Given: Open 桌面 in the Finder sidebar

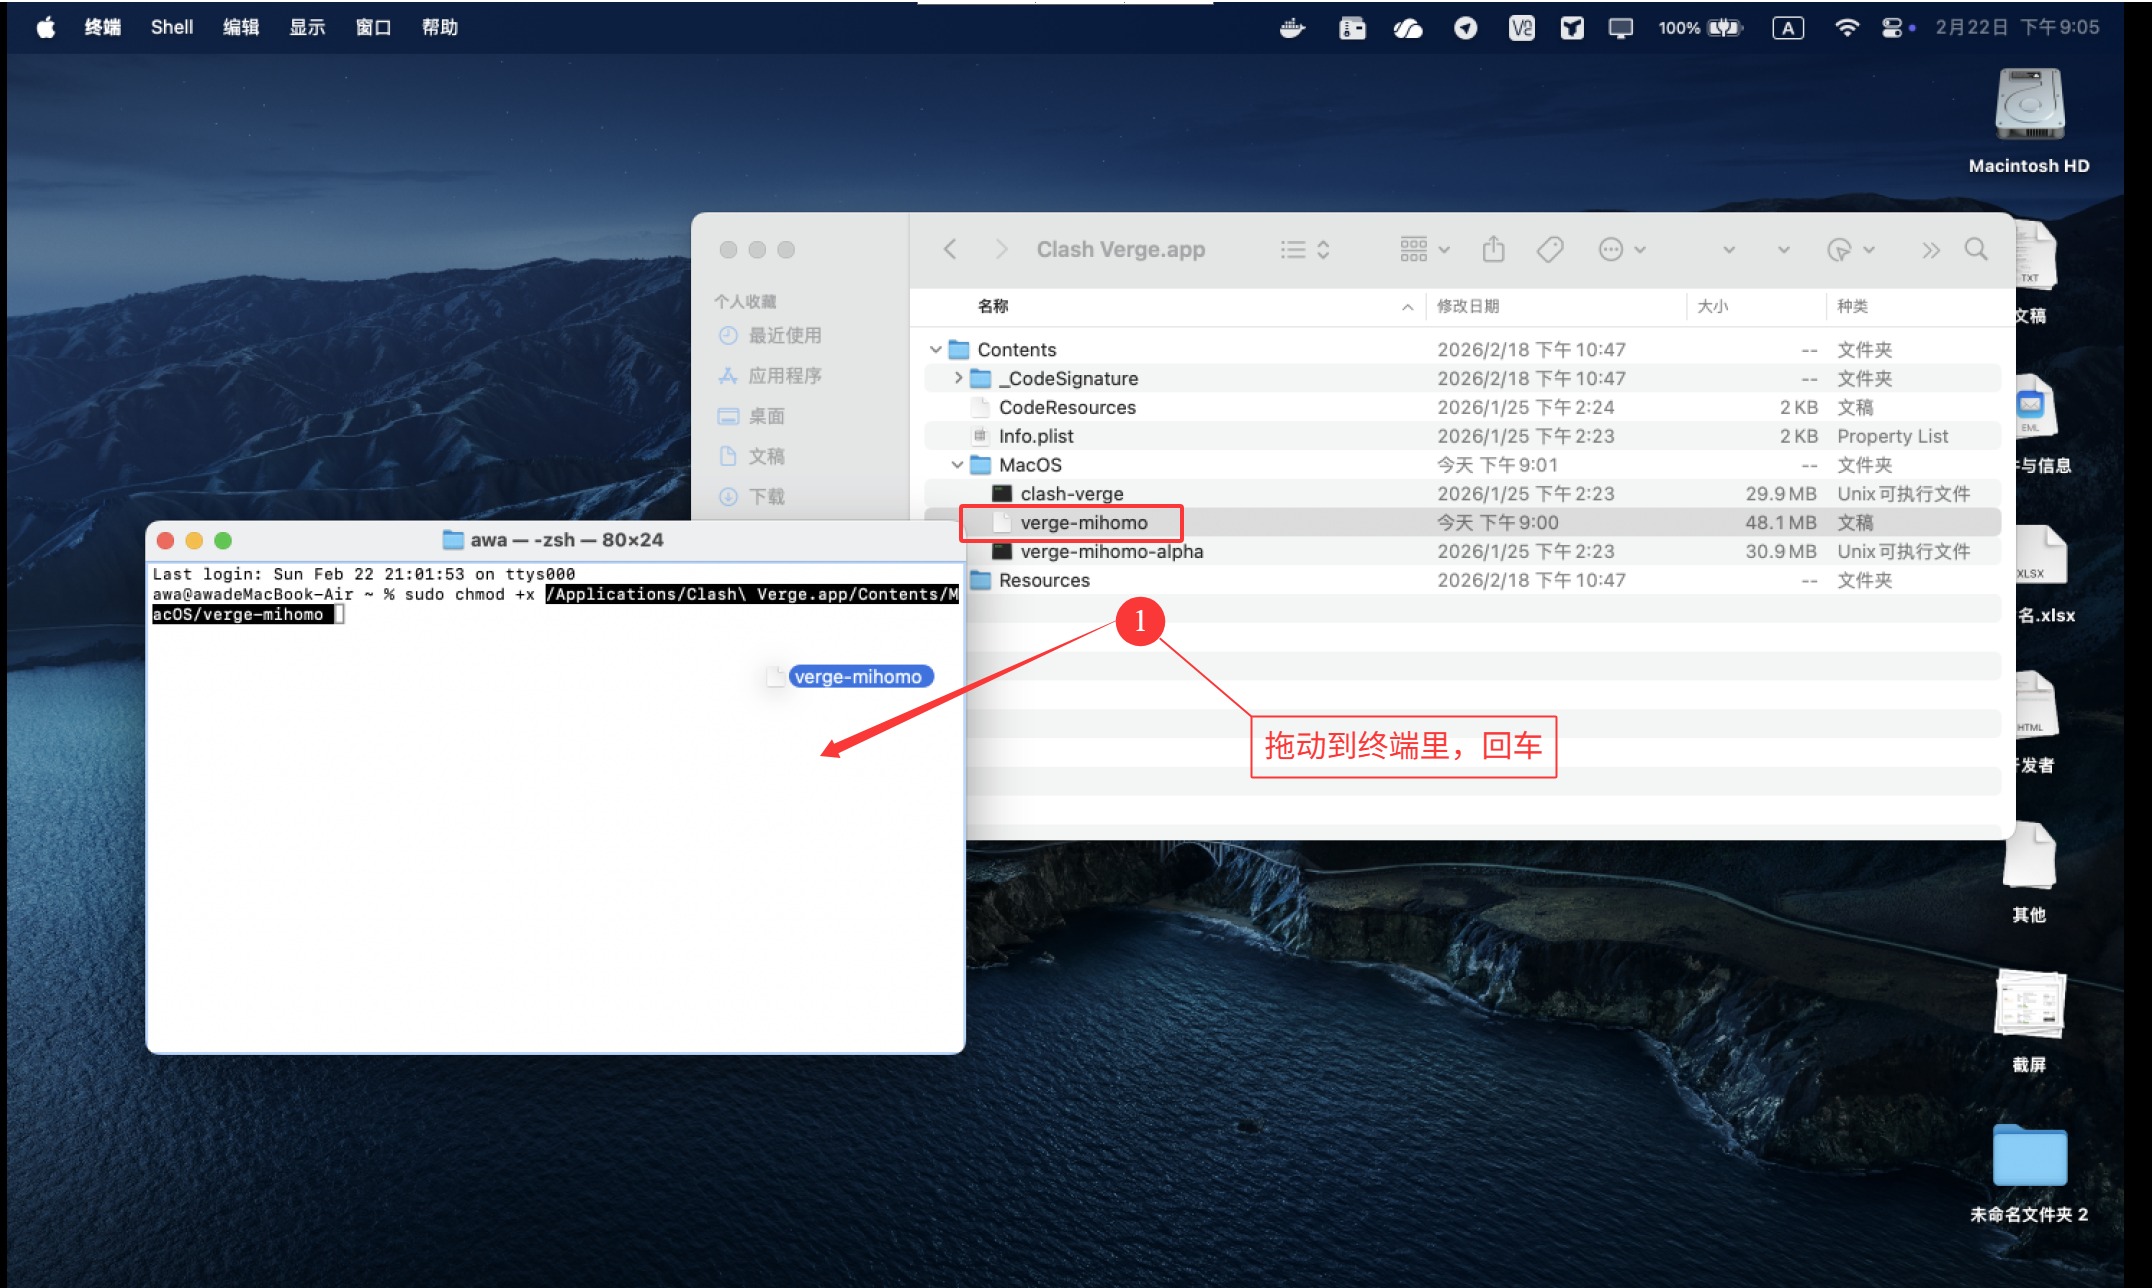Looking at the screenshot, I should (x=752, y=416).
